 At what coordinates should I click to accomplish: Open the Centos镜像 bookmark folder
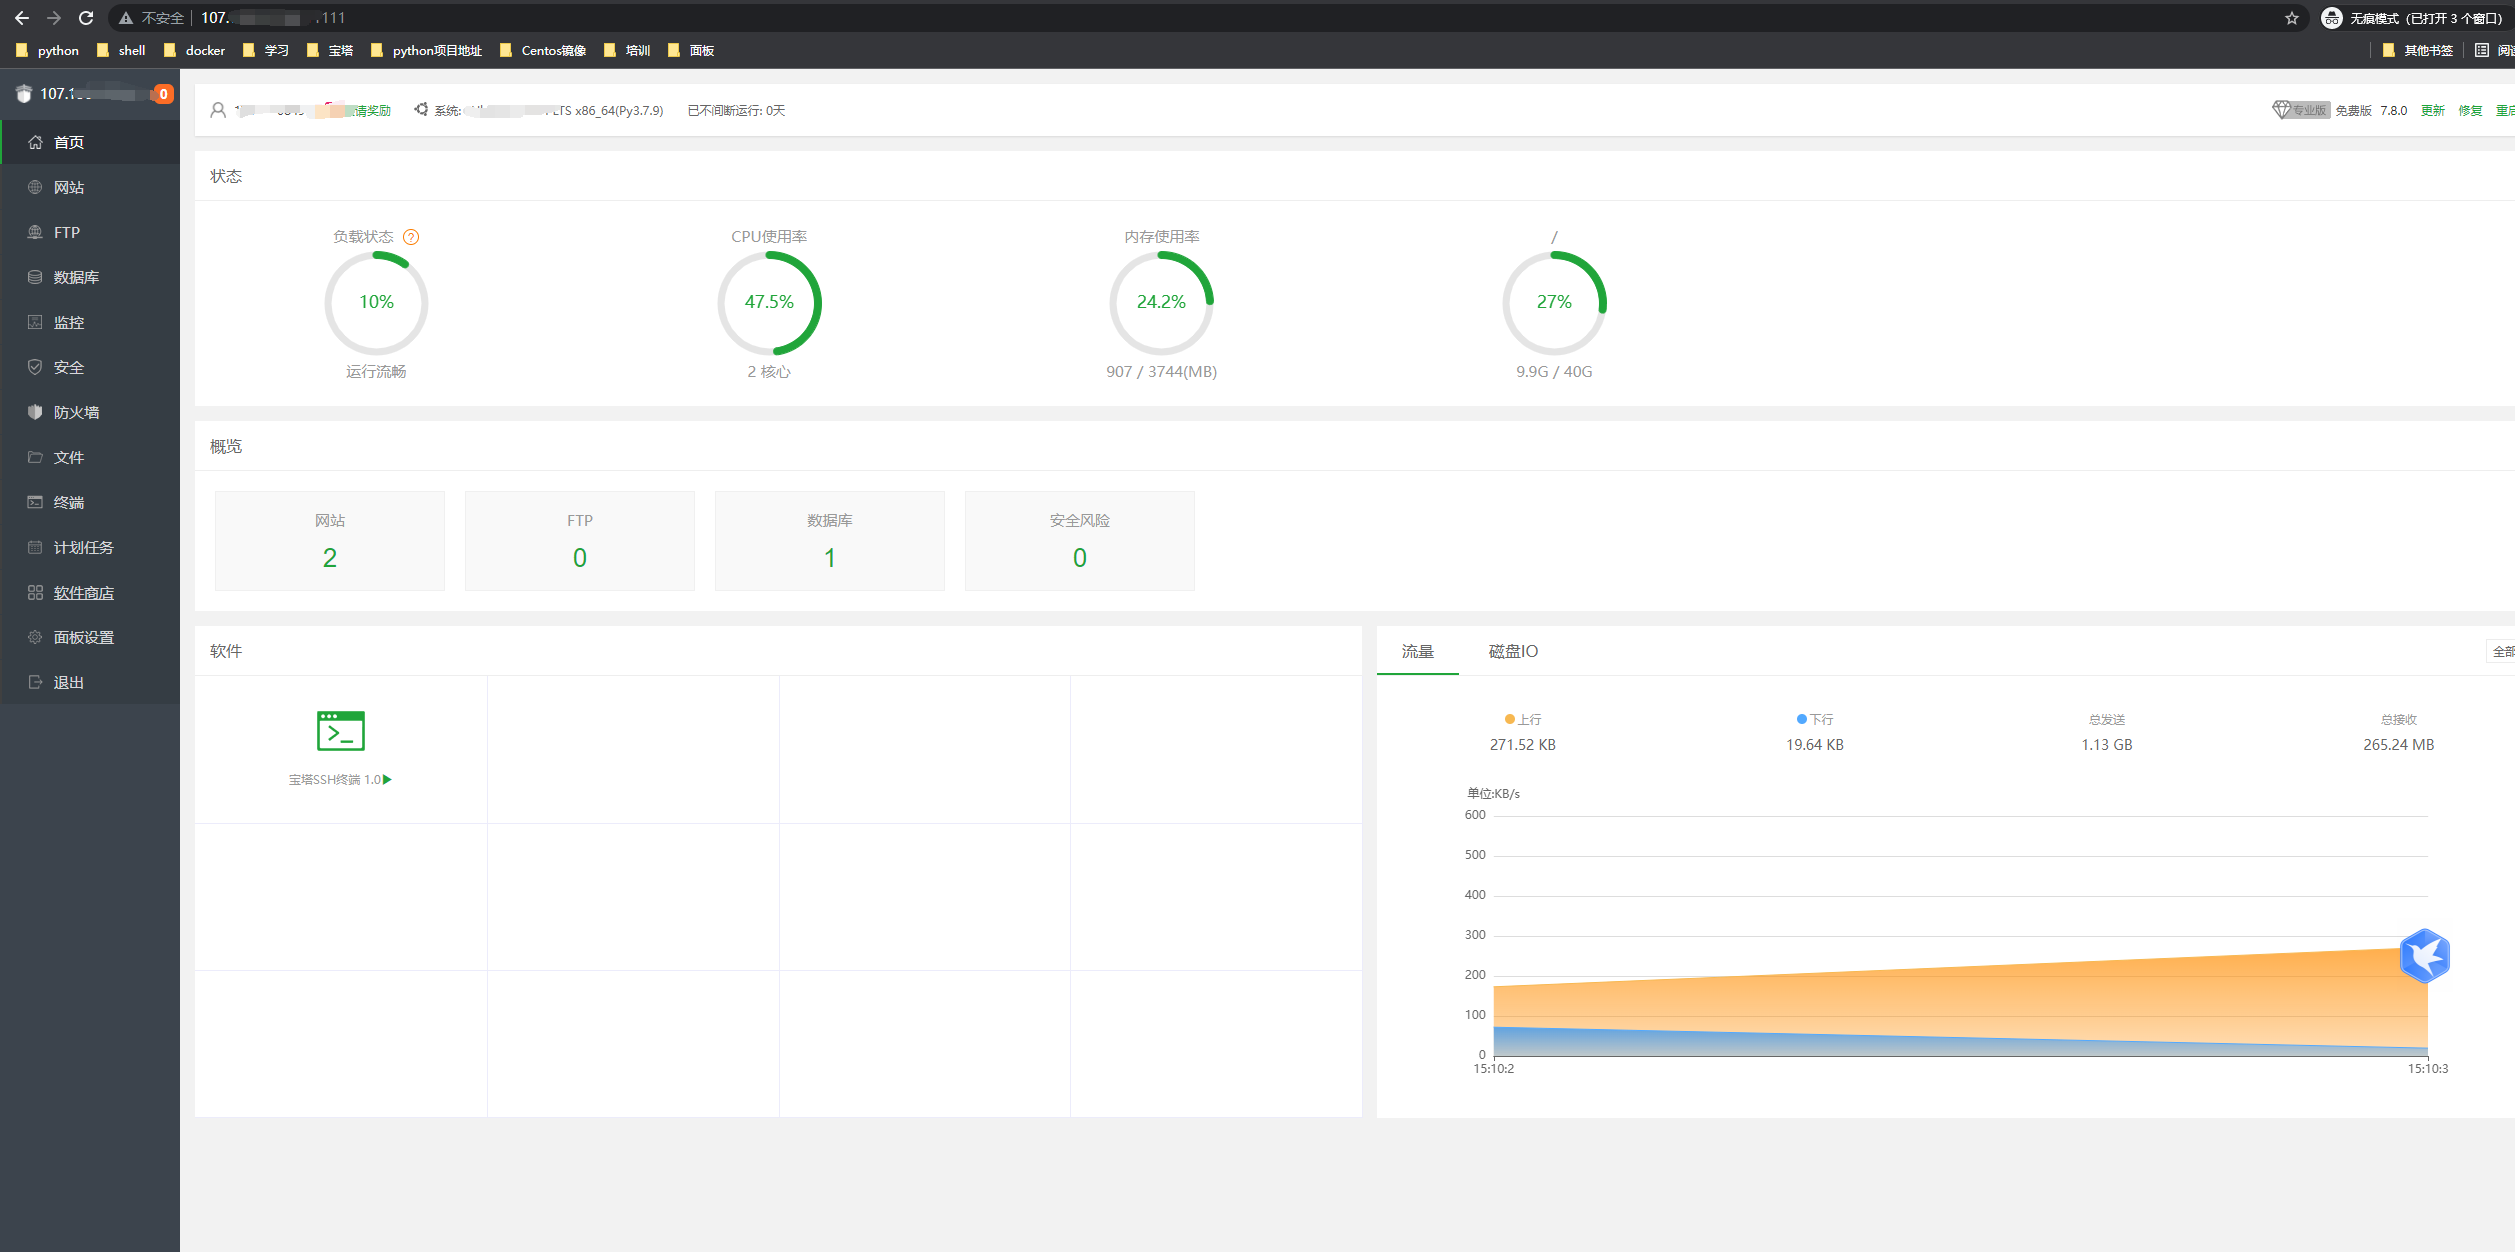[x=542, y=50]
